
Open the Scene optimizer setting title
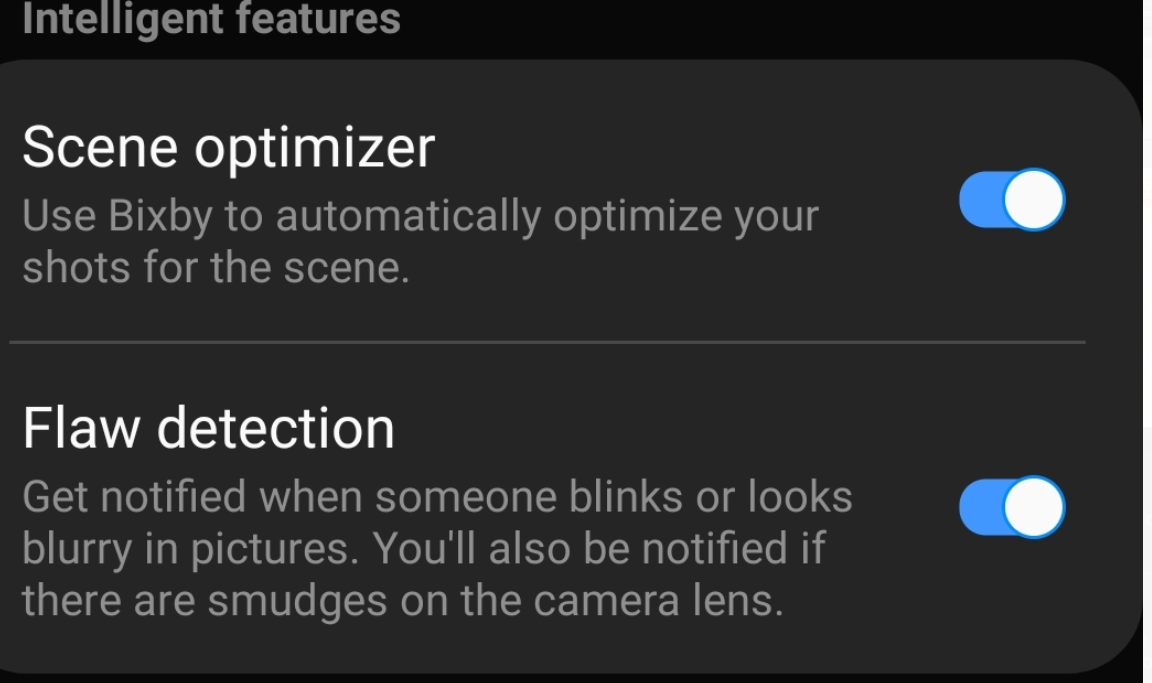click(x=228, y=148)
